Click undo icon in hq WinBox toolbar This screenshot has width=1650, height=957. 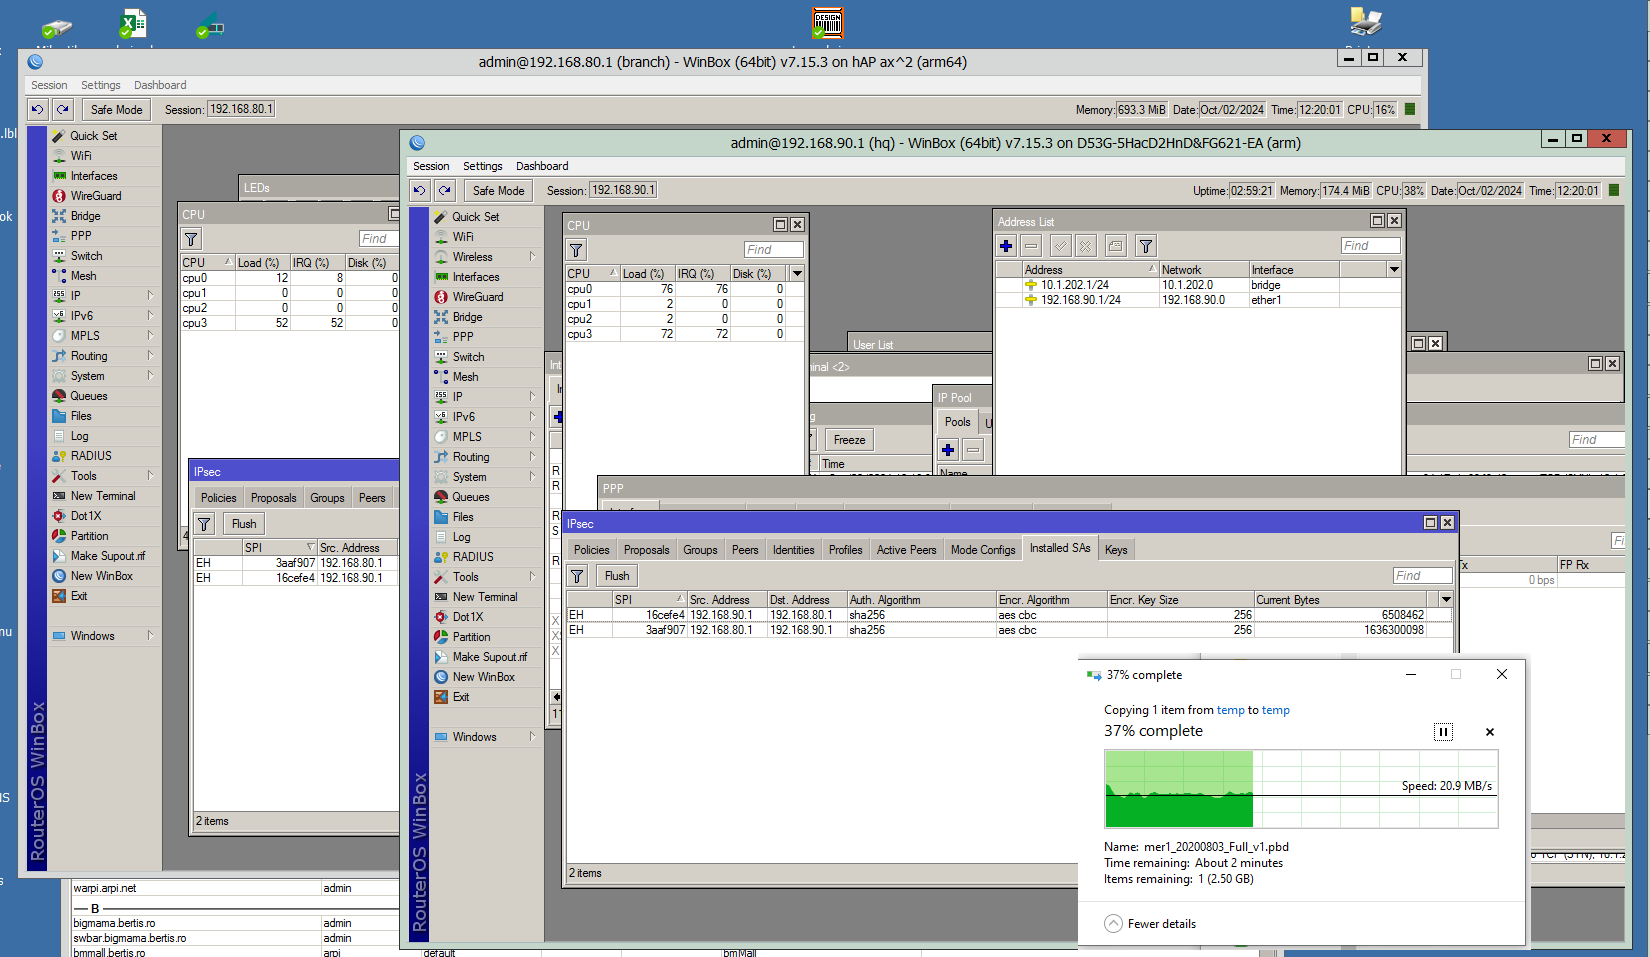420,190
